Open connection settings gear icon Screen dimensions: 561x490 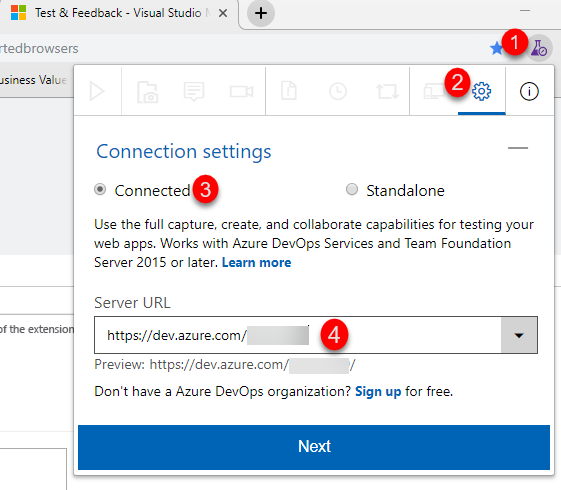coord(481,91)
